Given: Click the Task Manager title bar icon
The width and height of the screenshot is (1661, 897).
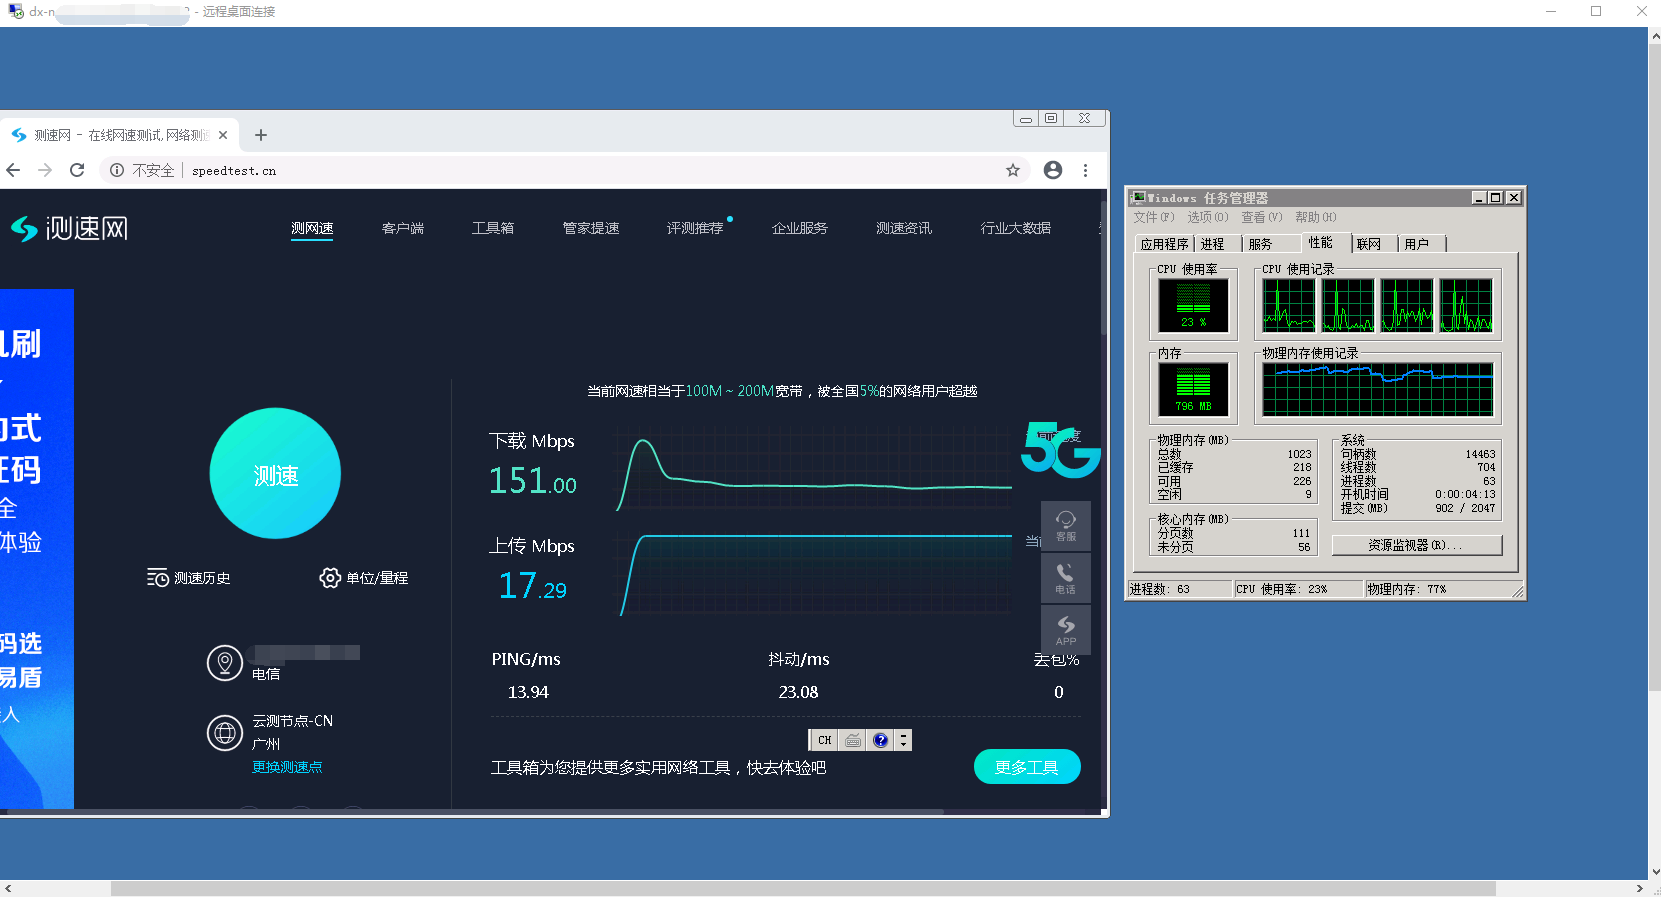Looking at the screenshot, I should coord(1138,198).
